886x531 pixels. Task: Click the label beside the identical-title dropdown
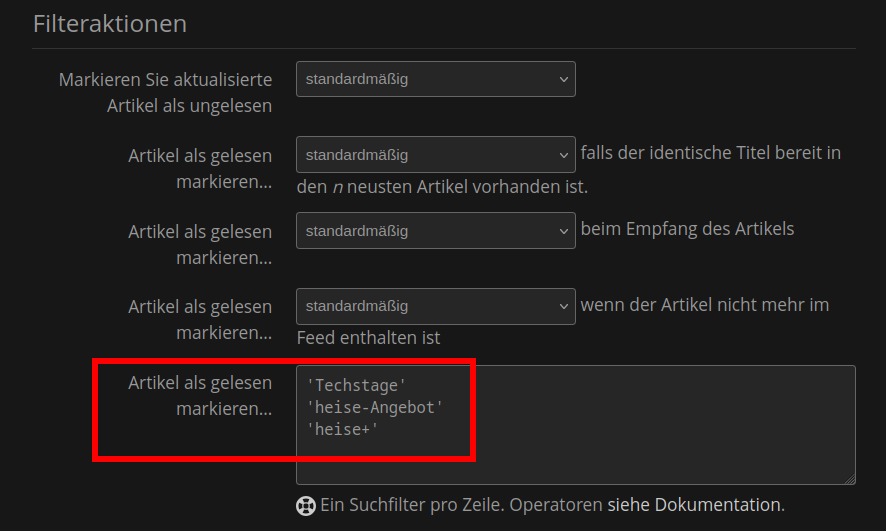(x=200, y=168)
